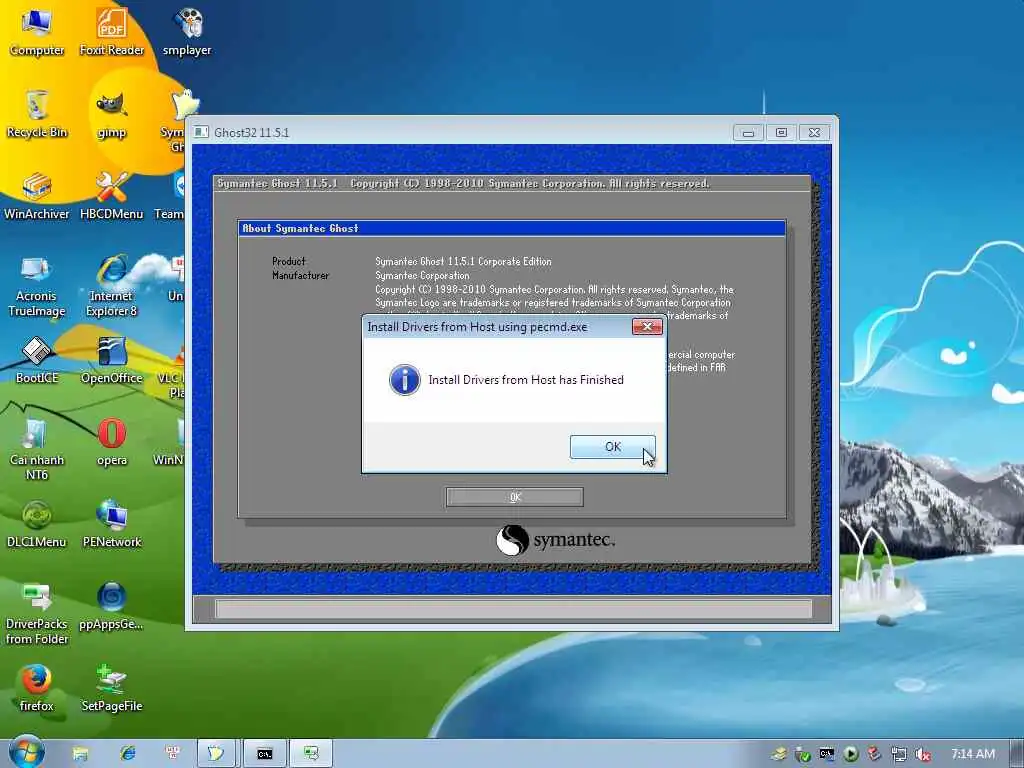This screenshot has width=1024, height=768.
Task: Switch to the command prompt taskbar button
Action: [264, 754]
